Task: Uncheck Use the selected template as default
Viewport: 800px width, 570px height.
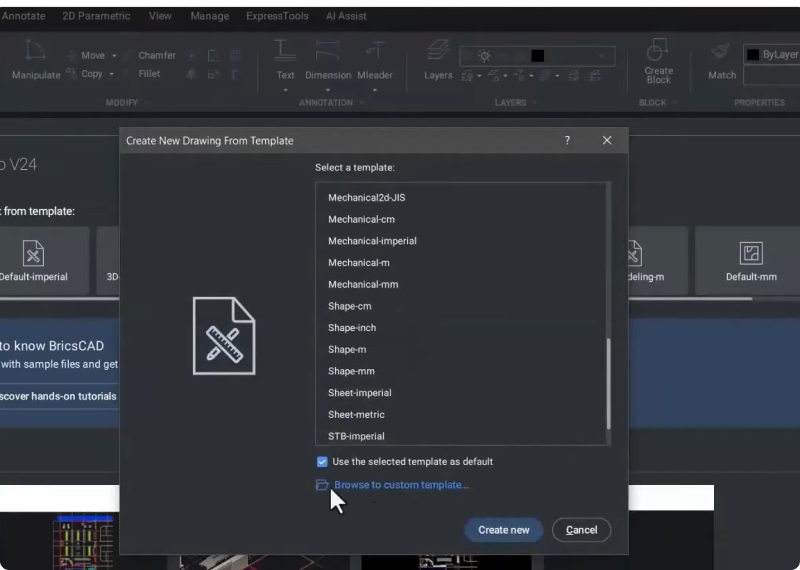Action: point(322,462)
